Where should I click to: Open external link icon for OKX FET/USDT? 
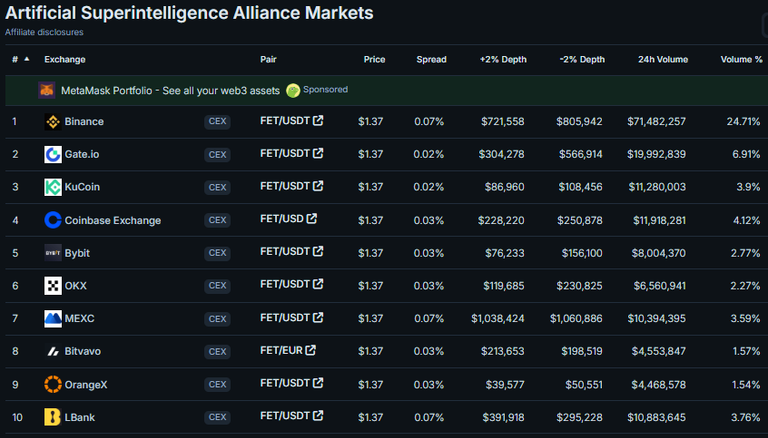click(318, 284)
